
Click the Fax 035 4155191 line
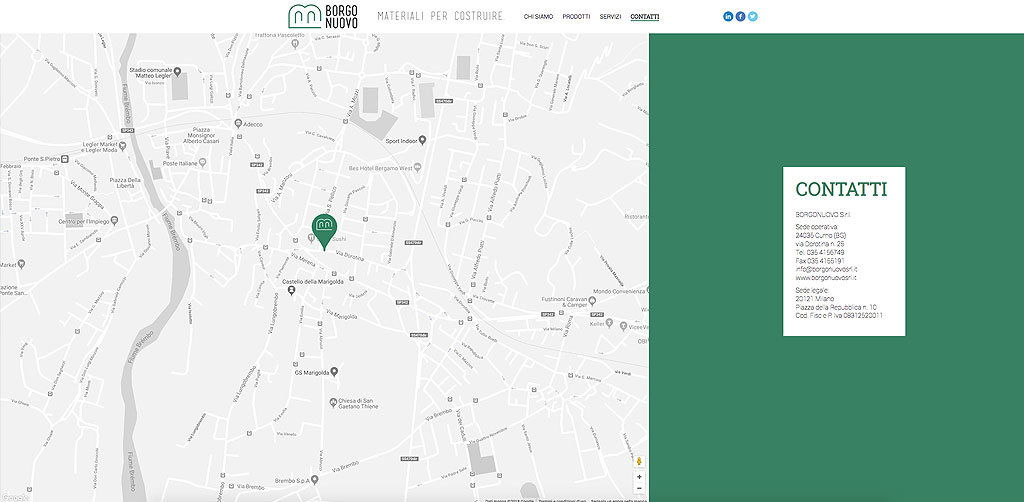click(x=820, y=260)
